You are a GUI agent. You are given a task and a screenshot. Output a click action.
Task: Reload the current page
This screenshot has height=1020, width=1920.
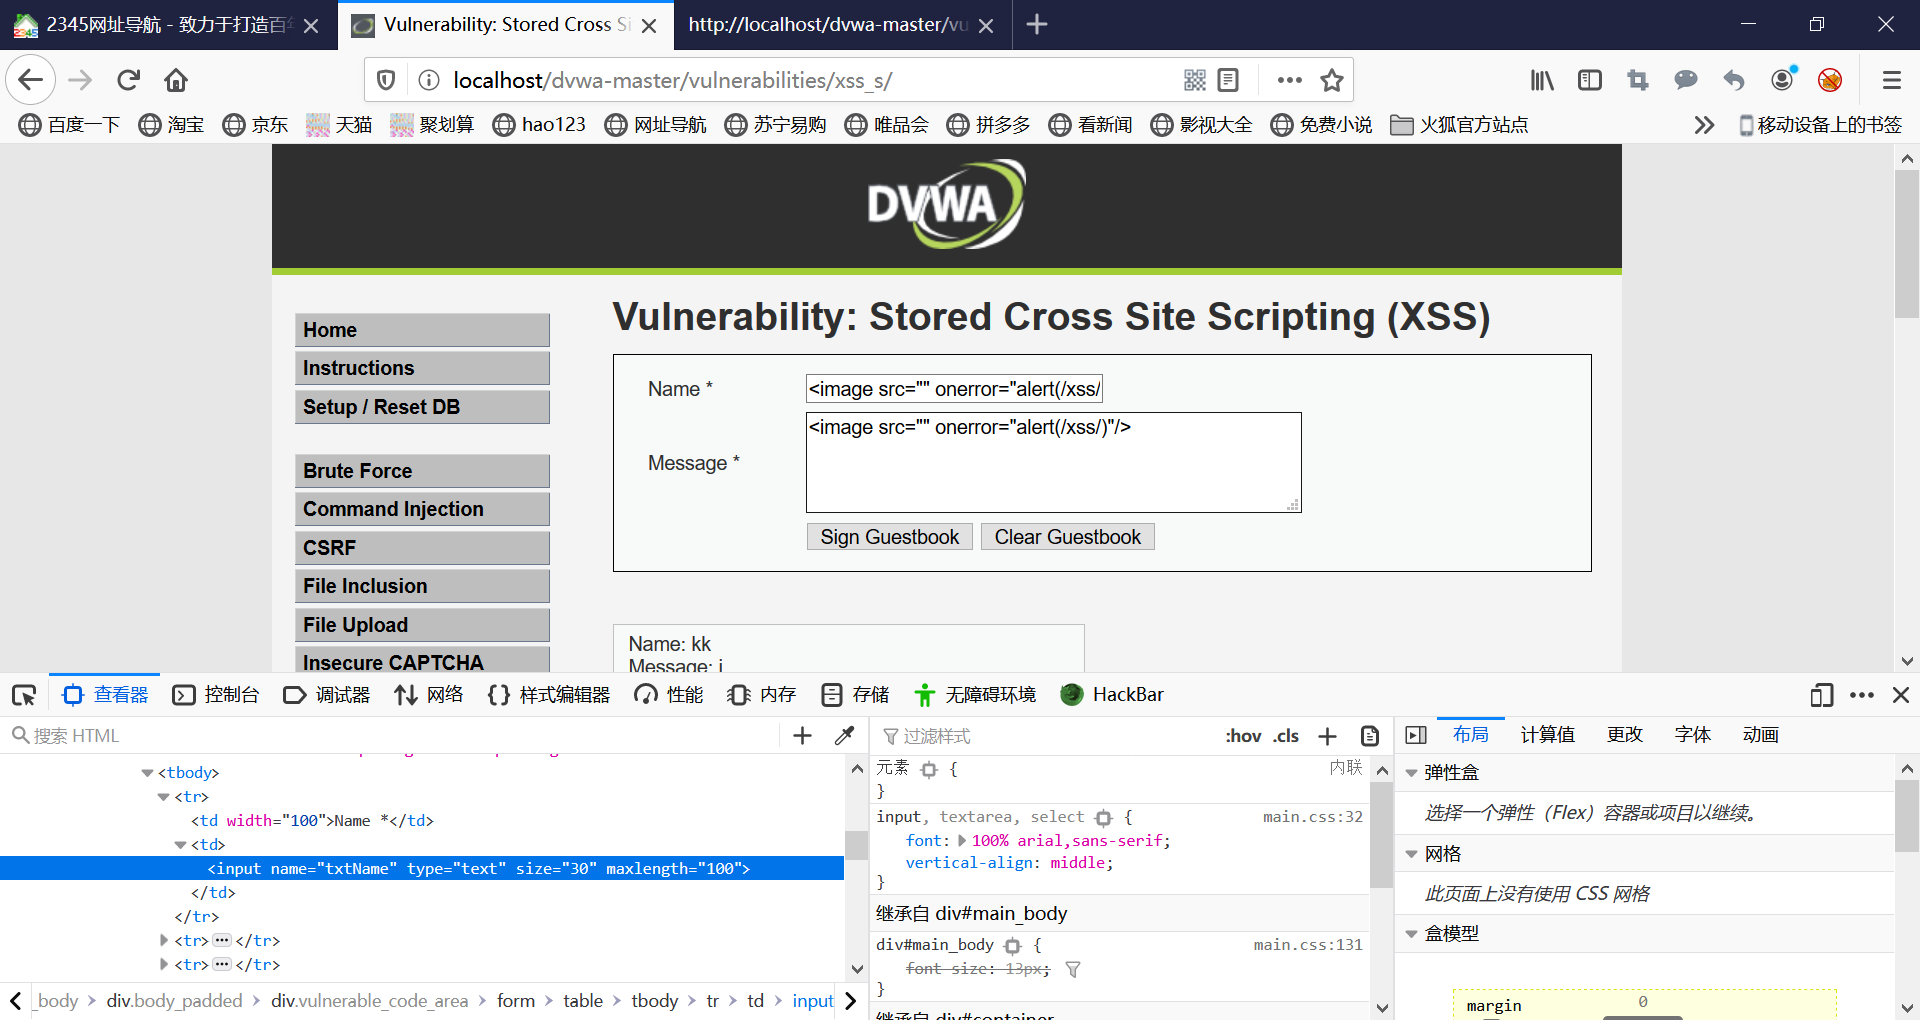128,80
